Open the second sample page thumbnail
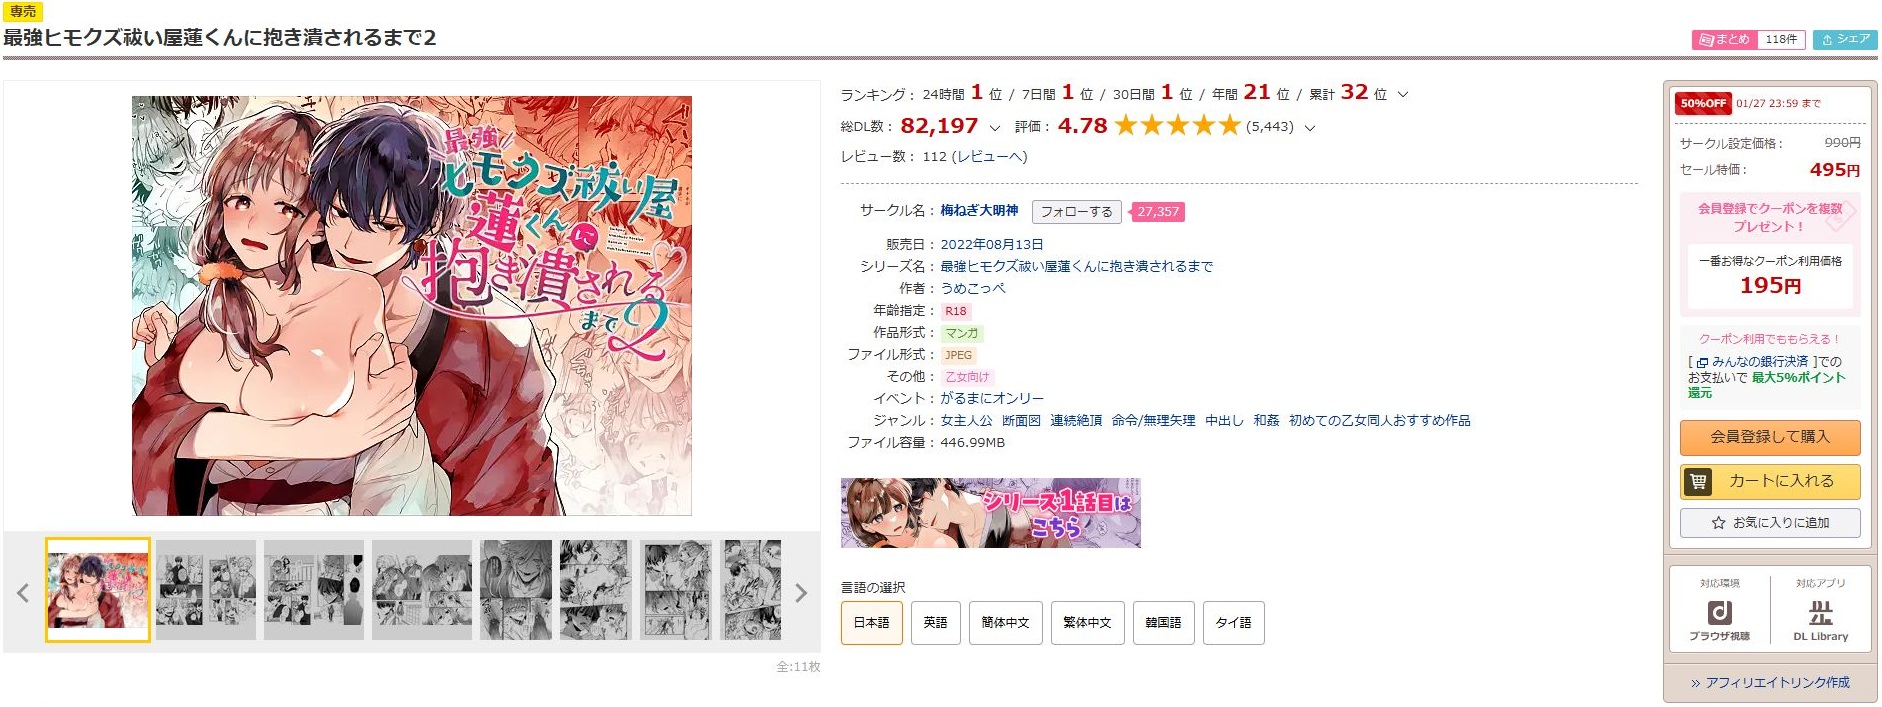This screenshot has width=1882, height=707. click(x=206, y=590)
